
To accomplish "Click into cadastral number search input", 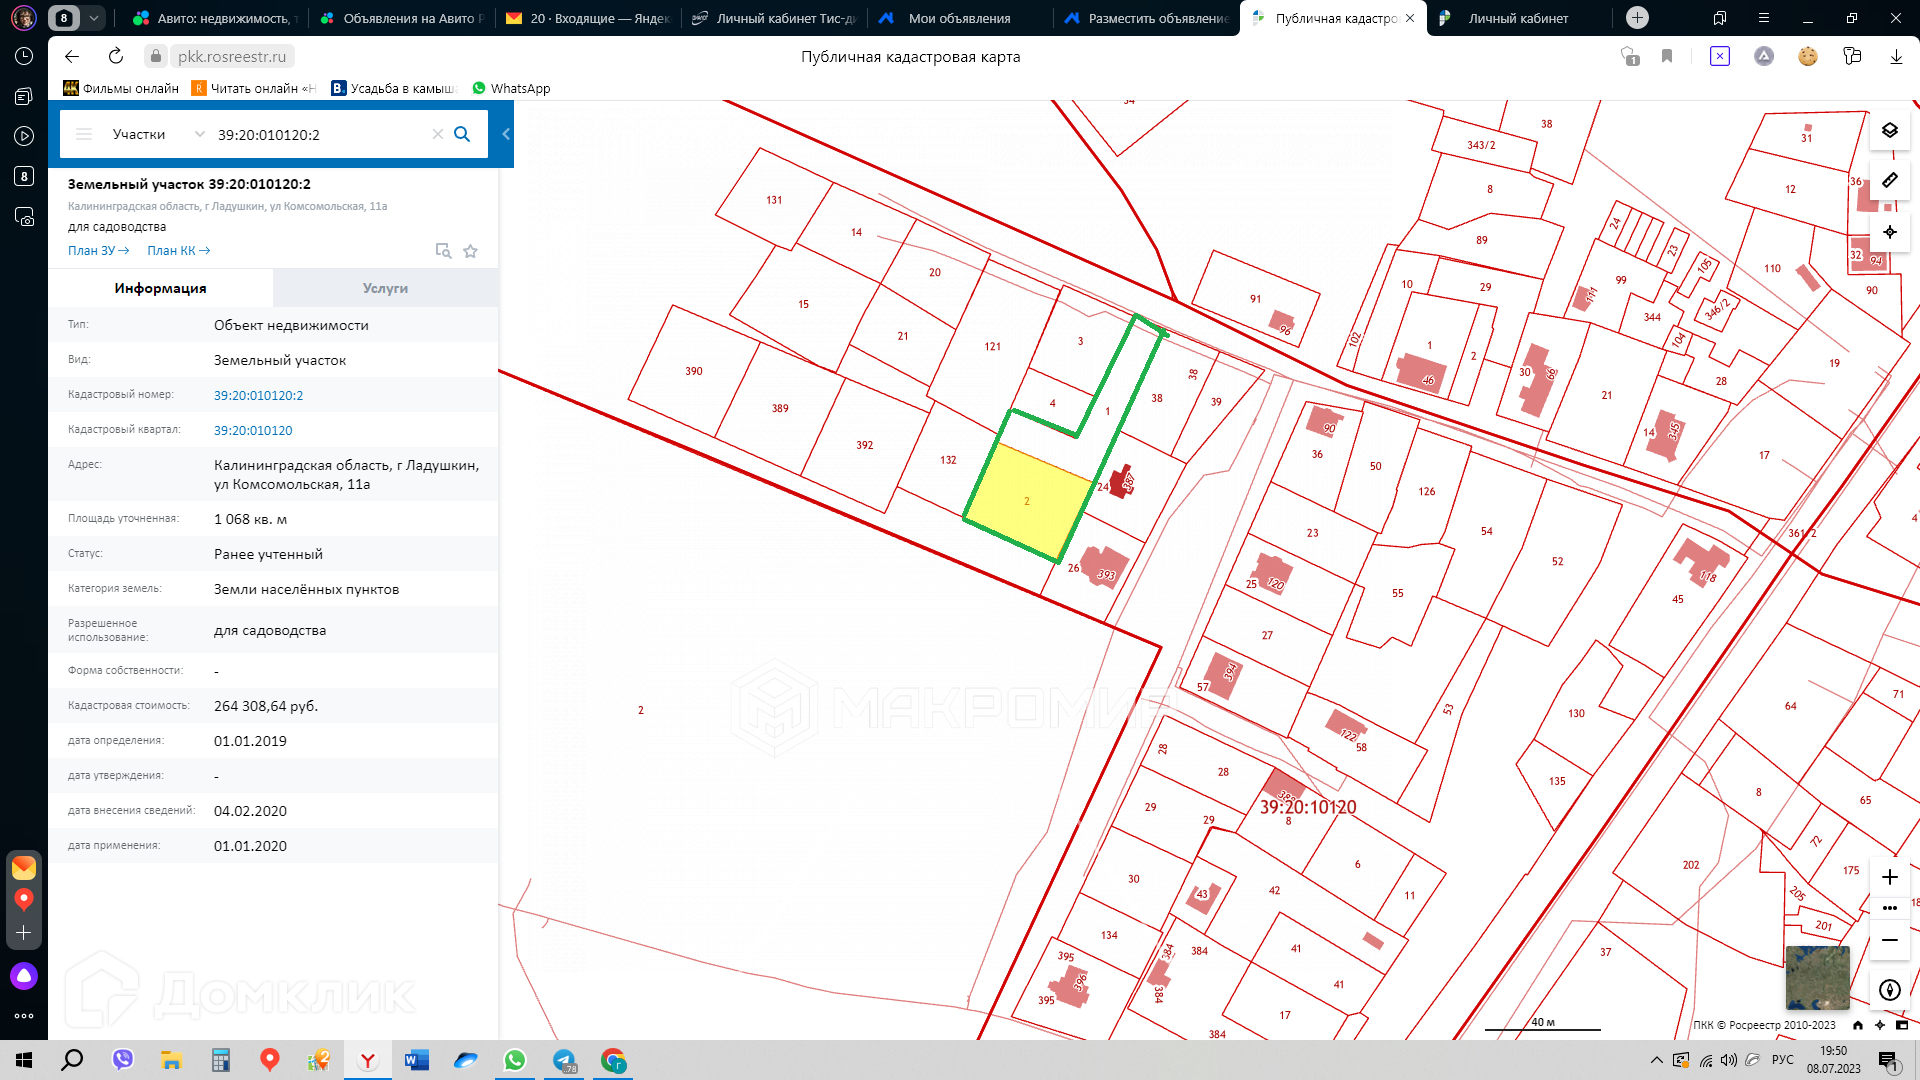I will pyautogui.click(x=318, y=134).
